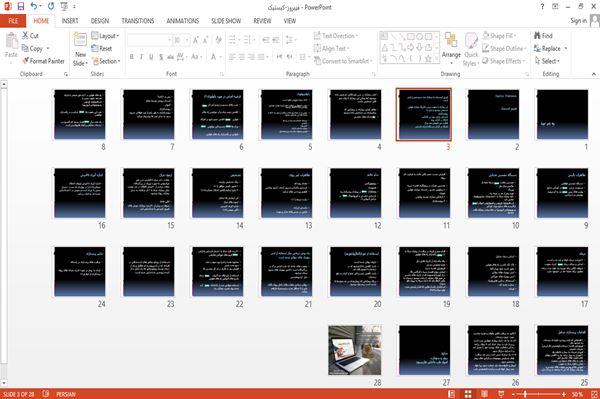600x399 pixels.
Task: Expand the Align Text dropdown
Action: 331,48
